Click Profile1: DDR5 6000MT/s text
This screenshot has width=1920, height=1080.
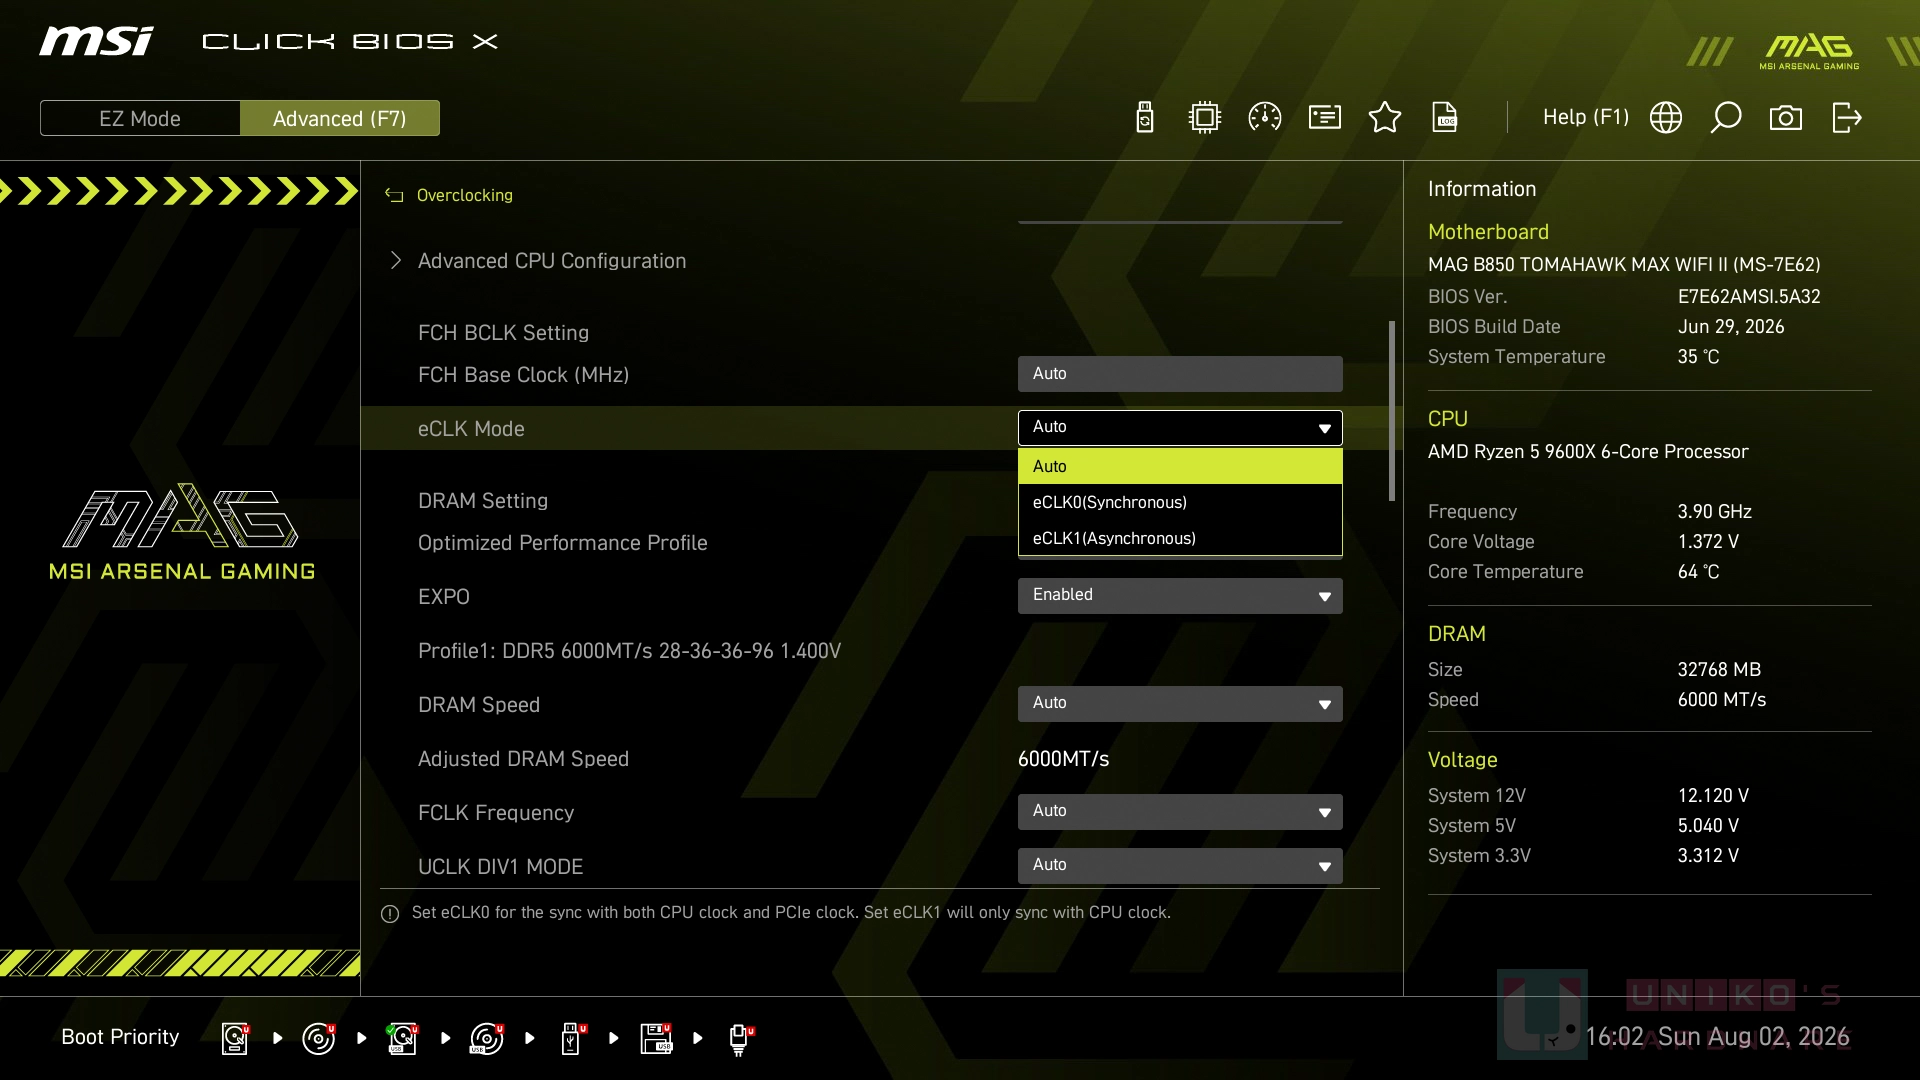point(629,651)
